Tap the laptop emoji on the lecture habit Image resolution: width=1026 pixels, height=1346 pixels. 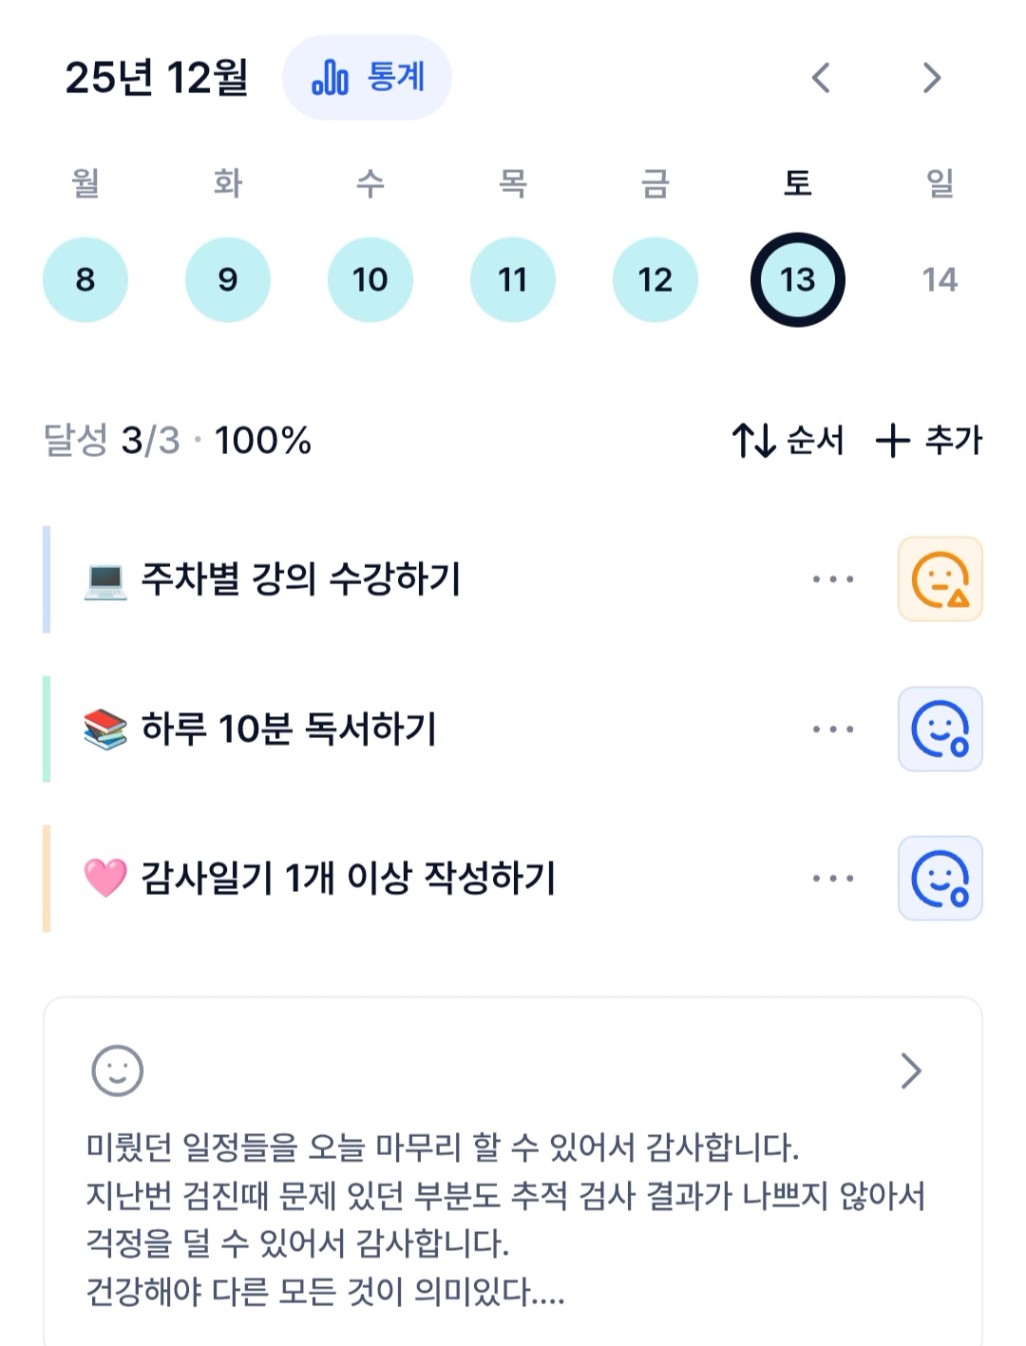coord(105,580)
